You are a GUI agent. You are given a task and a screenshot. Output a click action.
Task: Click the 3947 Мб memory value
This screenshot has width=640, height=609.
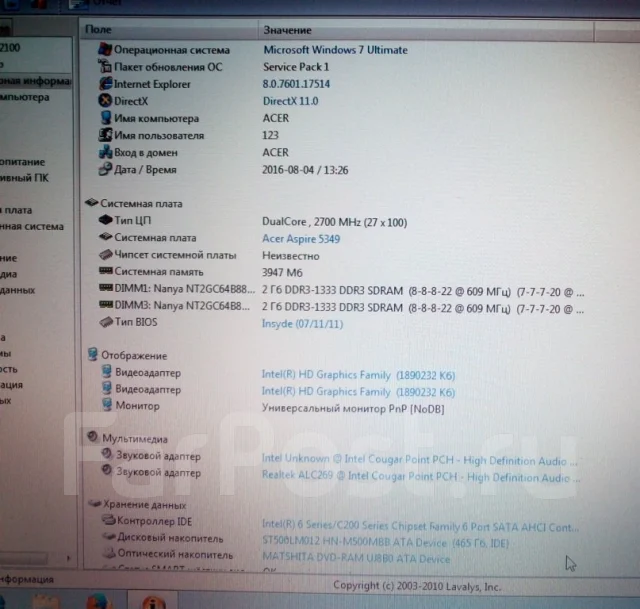(x=282, y=272)
